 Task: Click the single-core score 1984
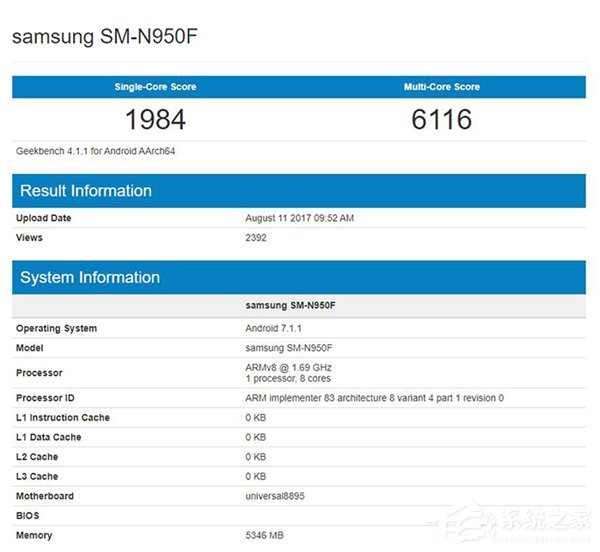tap(155, 119)
